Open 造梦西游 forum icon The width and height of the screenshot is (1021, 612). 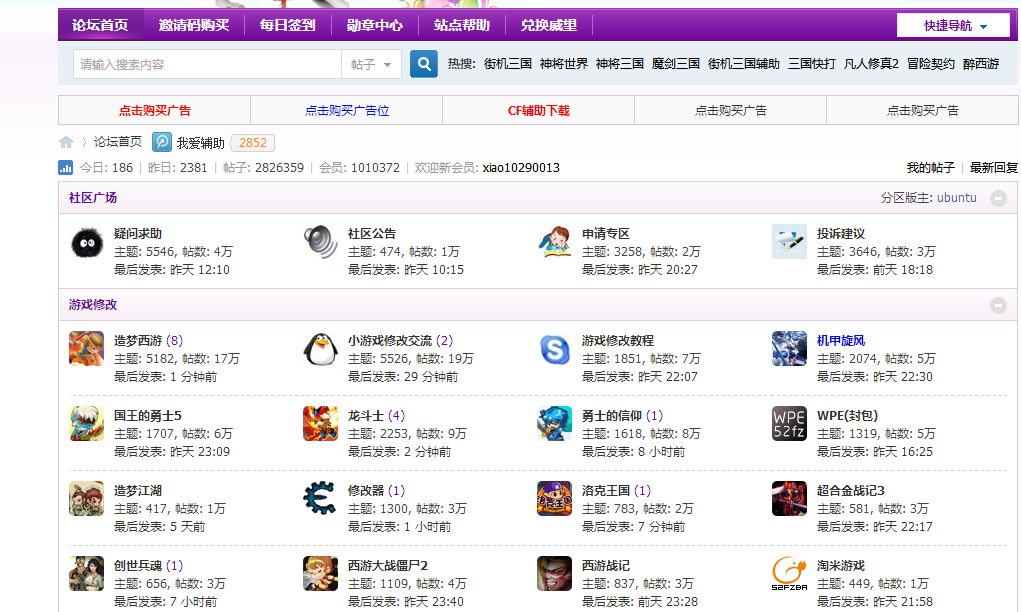pos(87,348)
